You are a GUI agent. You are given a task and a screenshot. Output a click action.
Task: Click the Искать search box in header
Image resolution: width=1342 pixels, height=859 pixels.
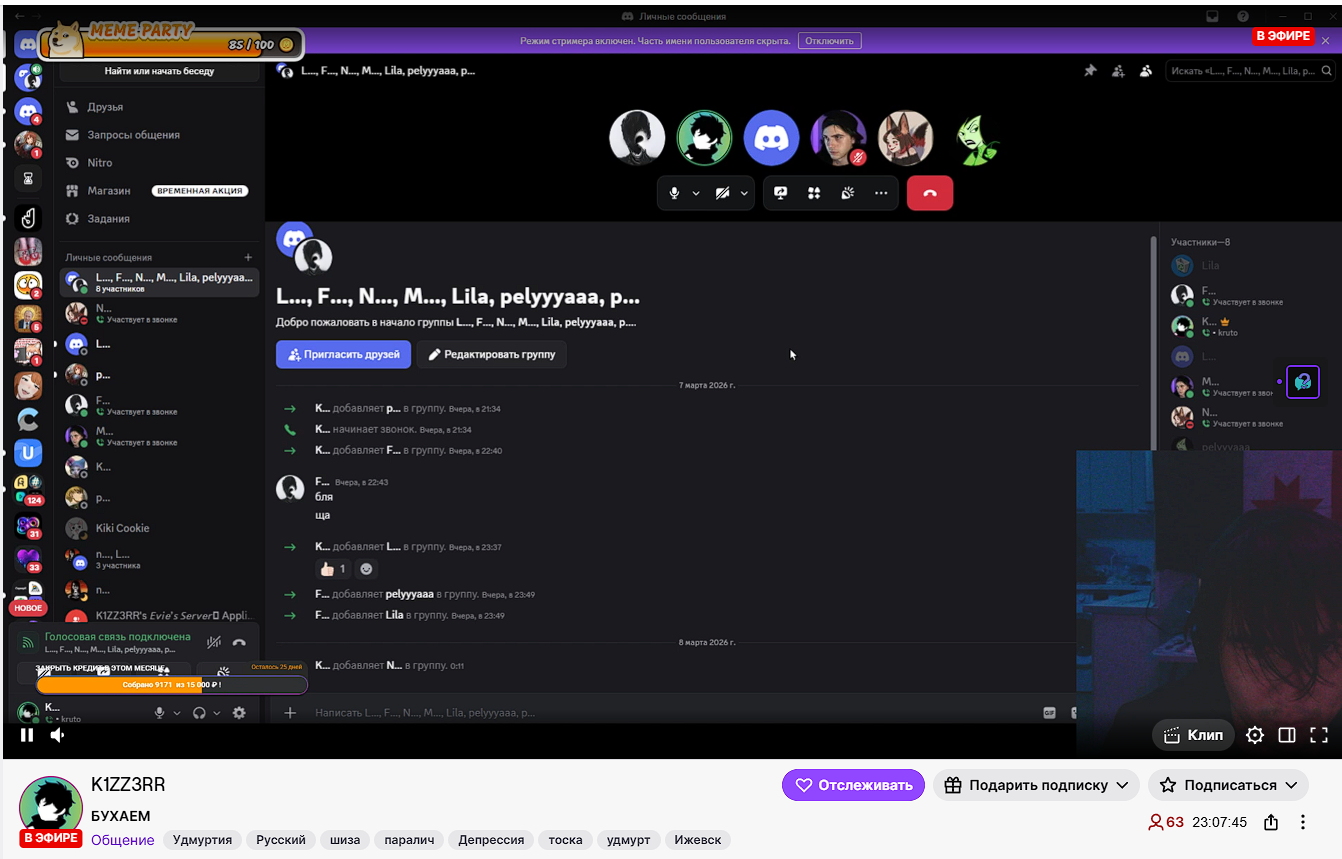click(1250, 71)
